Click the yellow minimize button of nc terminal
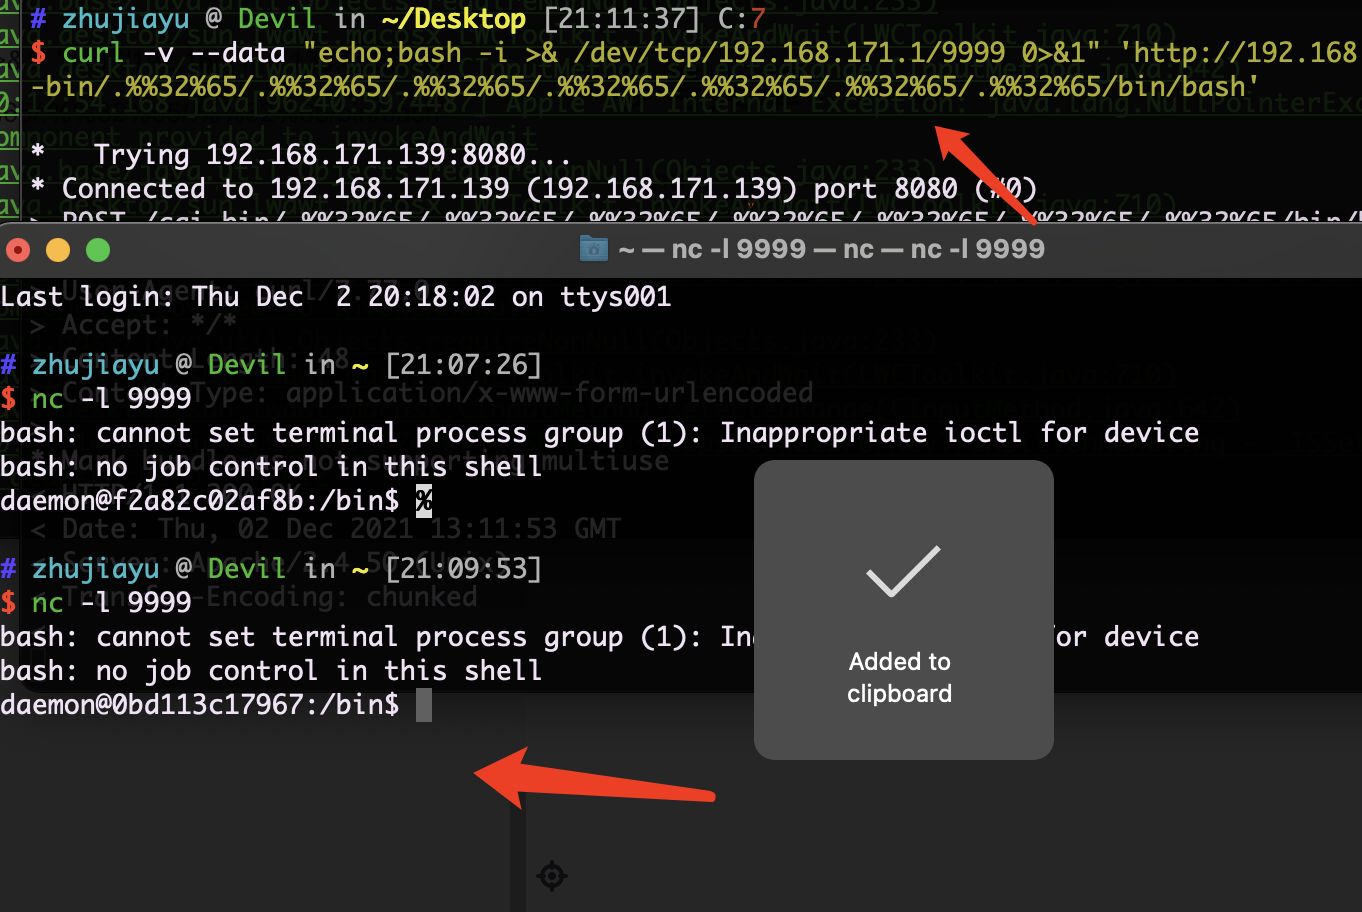The width and height of the screenshot is (1362, 912). (x=58, y=250)
